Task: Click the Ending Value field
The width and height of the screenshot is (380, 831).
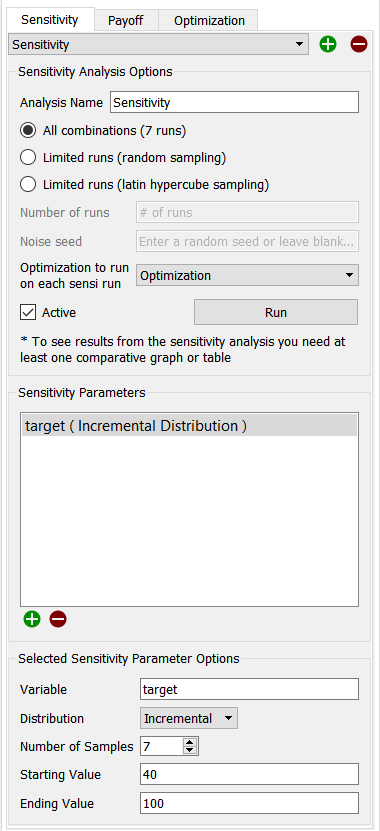Action: [x=250, y=803]
